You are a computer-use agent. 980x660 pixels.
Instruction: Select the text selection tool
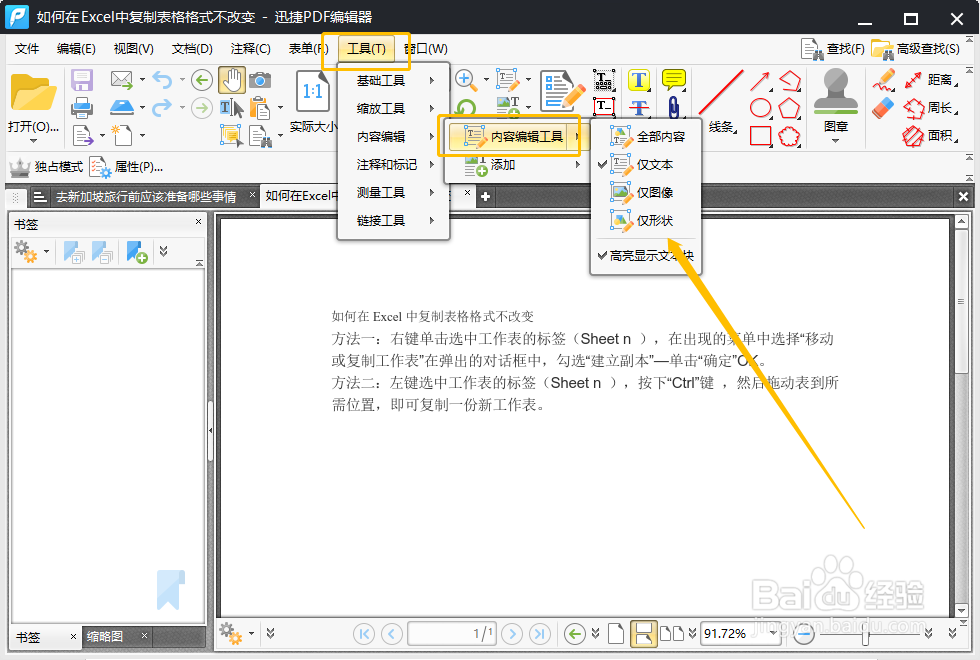[x=231, y=108]
